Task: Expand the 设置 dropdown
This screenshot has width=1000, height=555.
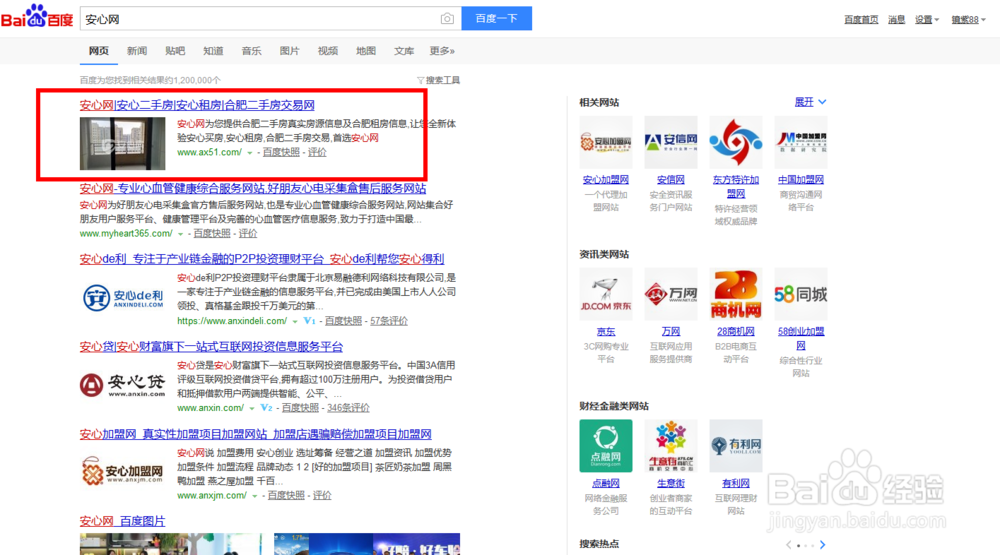Action: [927, 20]
